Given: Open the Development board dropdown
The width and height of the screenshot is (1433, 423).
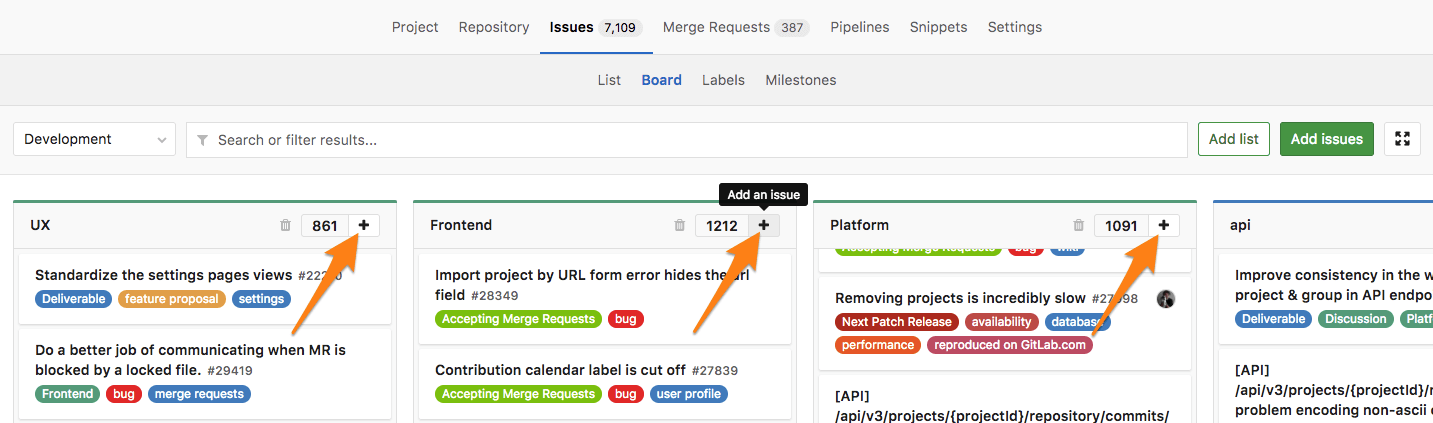Looking at the screenshot, I should click(x=94, y=139).
